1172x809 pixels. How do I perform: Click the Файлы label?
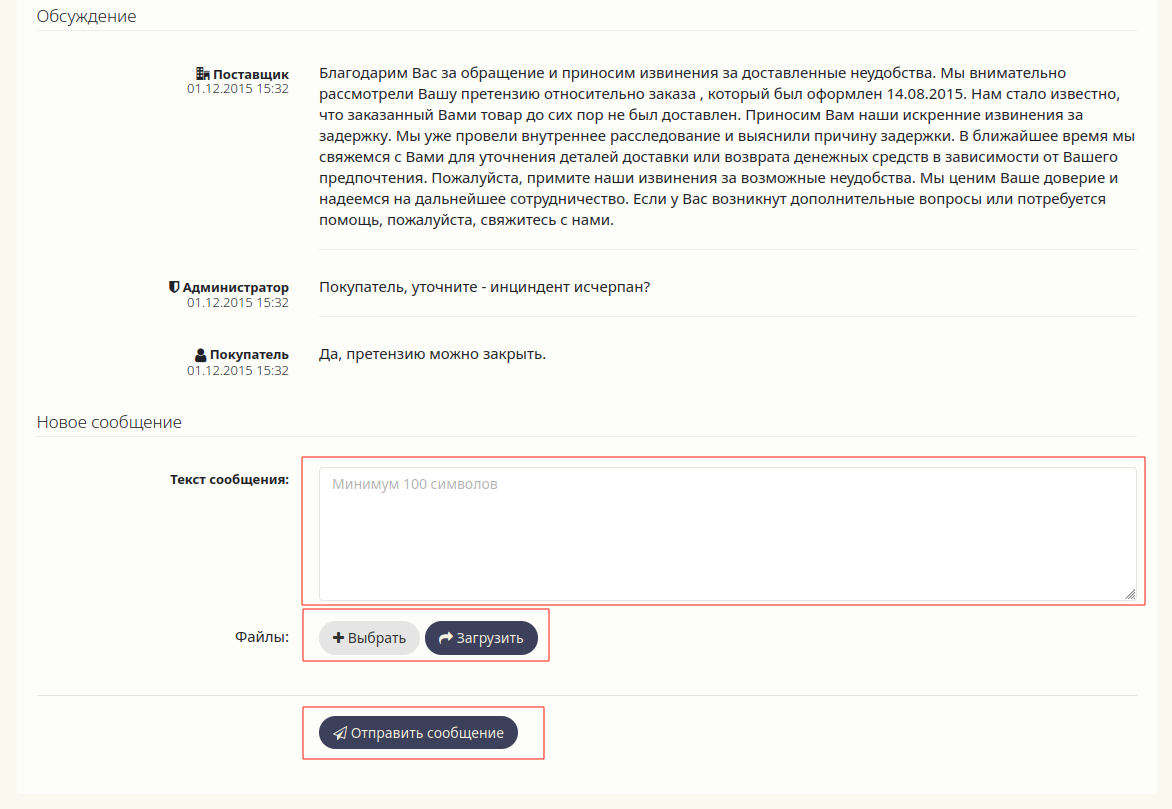pos(262,636)
